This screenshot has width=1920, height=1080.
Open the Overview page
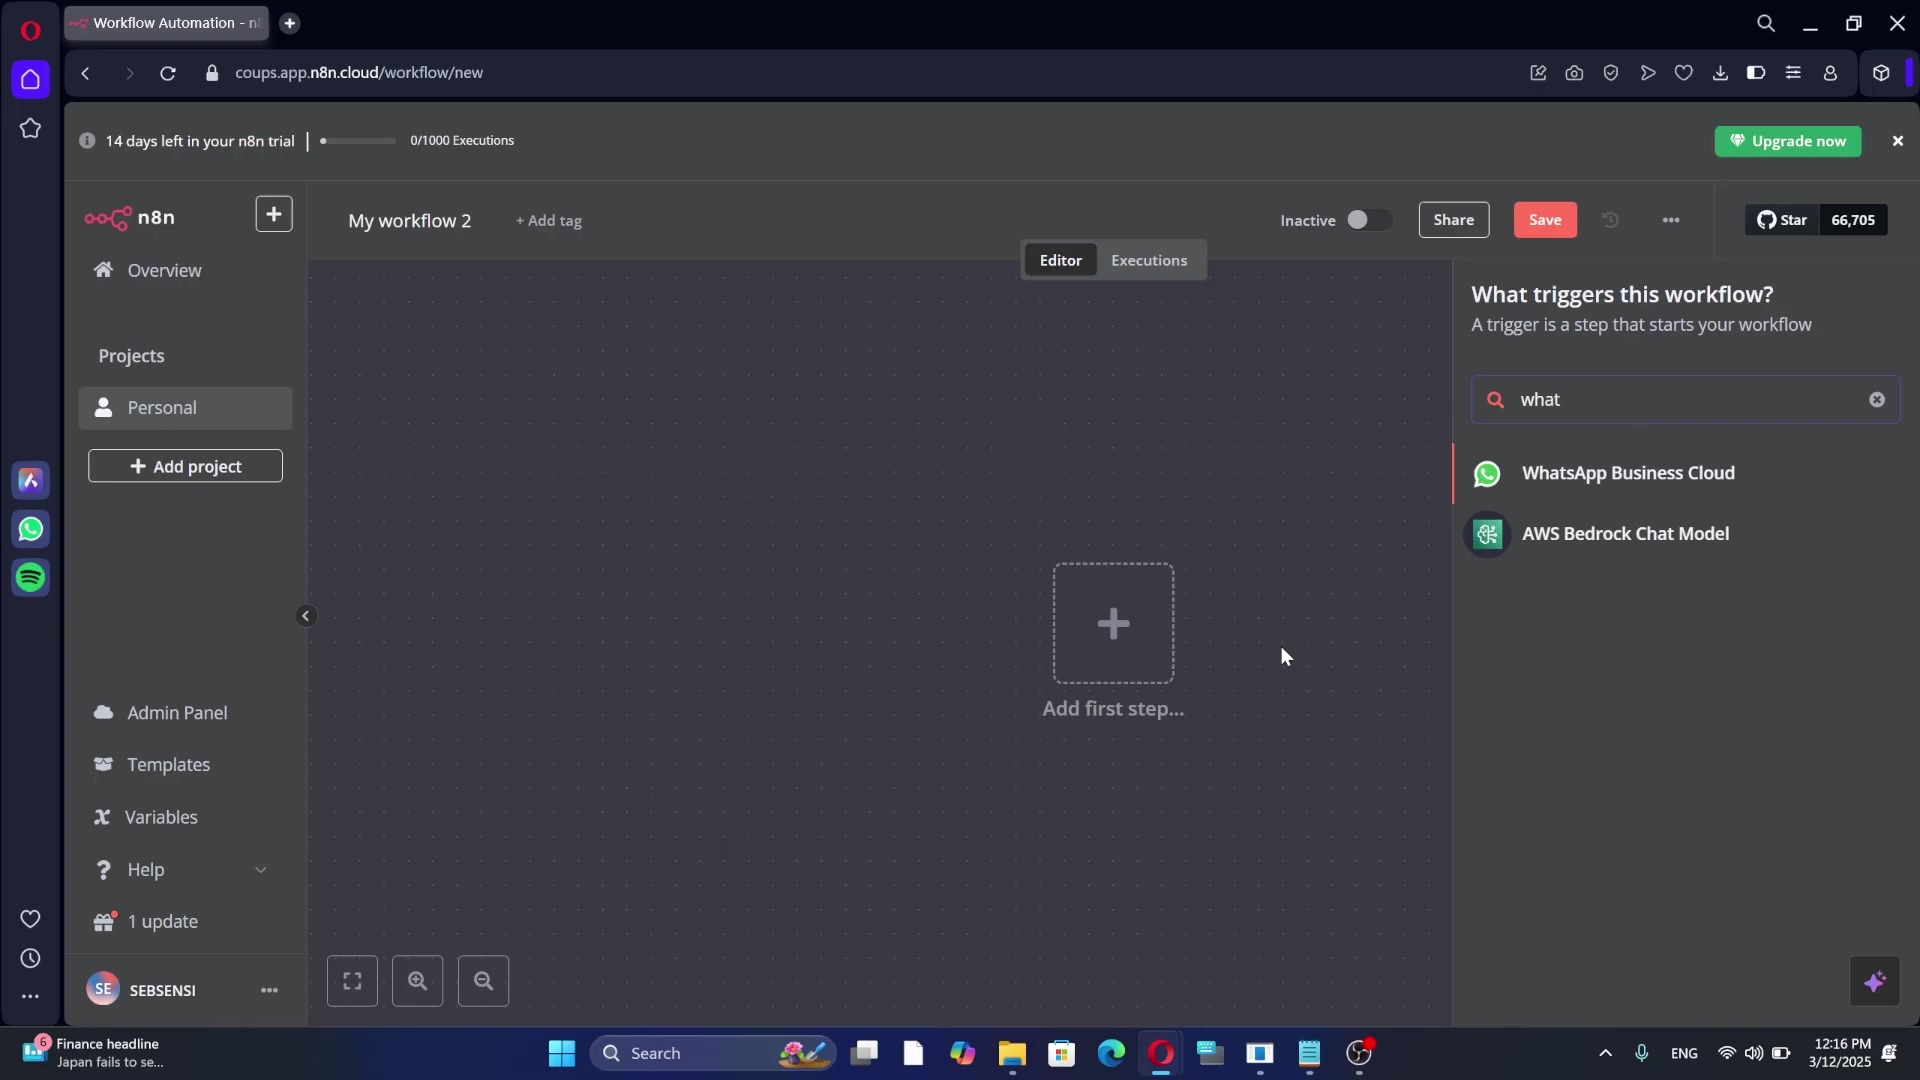point(148,270)
